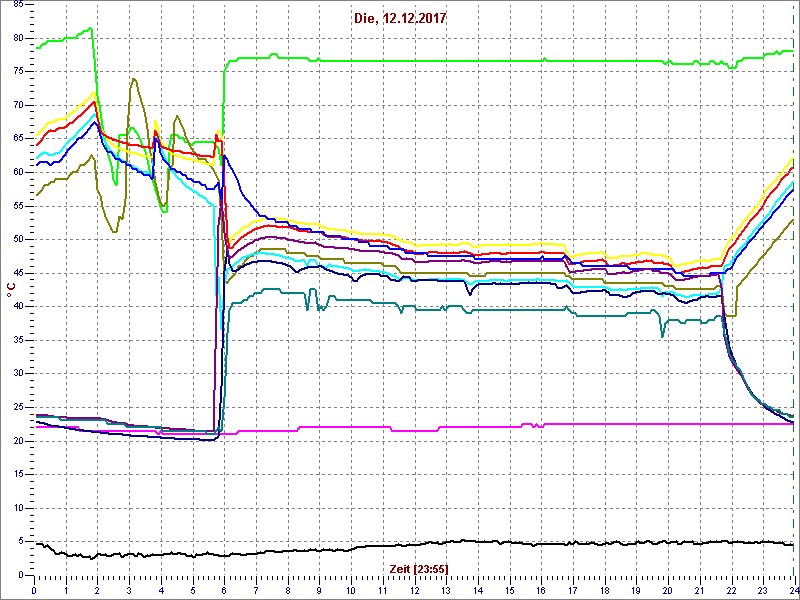This screenshot has height=600, width=800.
Task: Click hour 9 on the time axis
Action: click(x=319, y=589)
